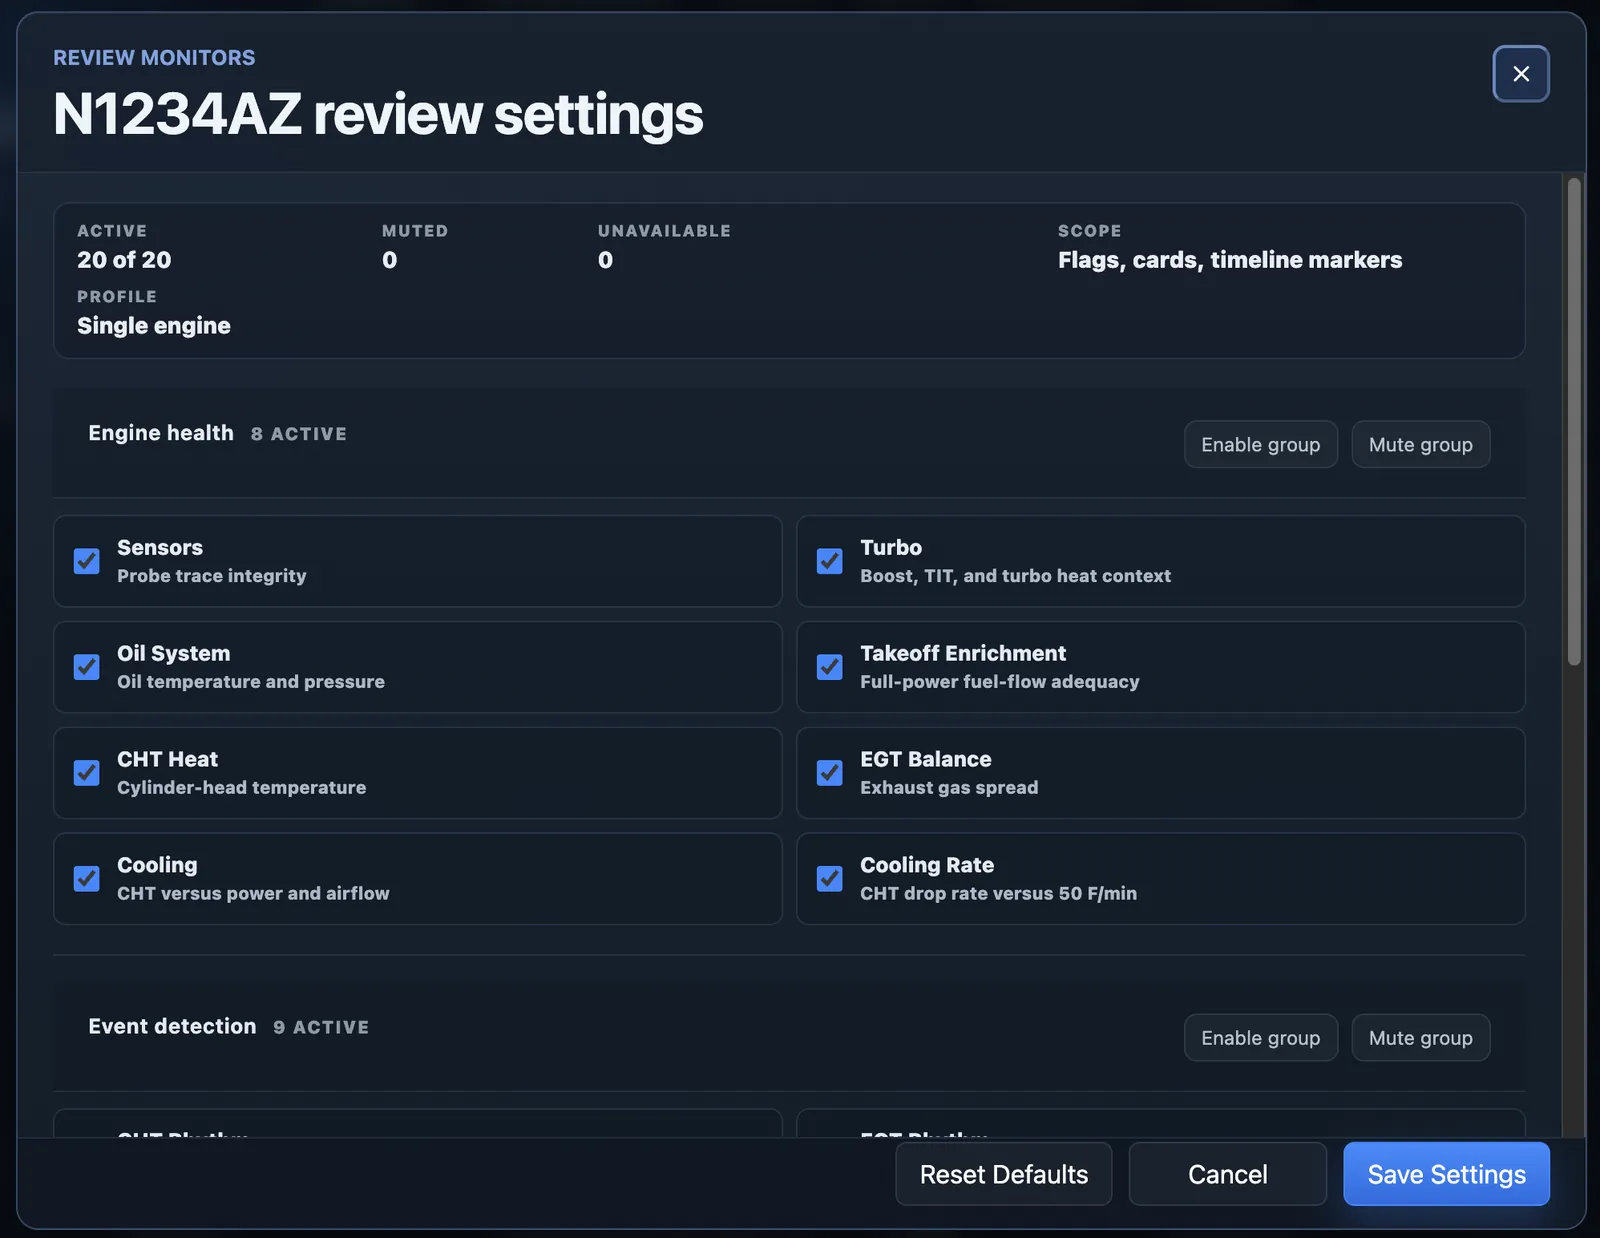Click 'Probe trace integrity' description
This screenshot has height=1238, width=1600.
[212, 576]
